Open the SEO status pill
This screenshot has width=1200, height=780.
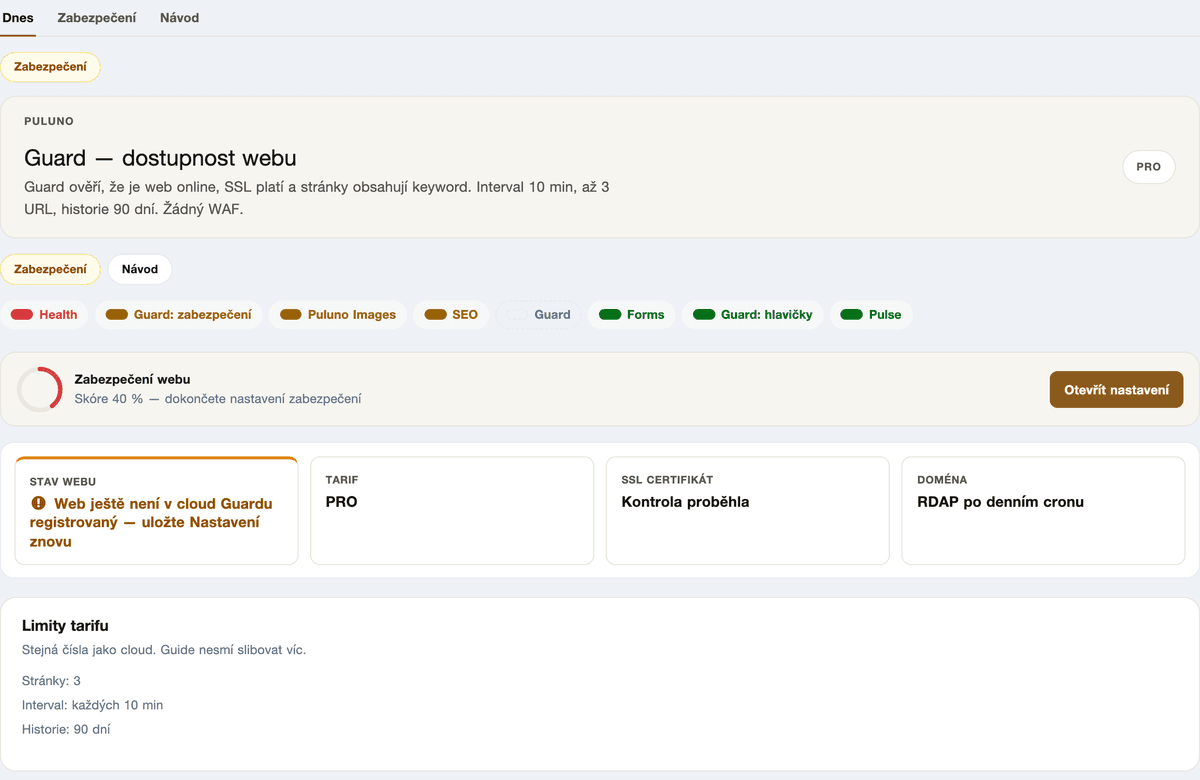451,315
